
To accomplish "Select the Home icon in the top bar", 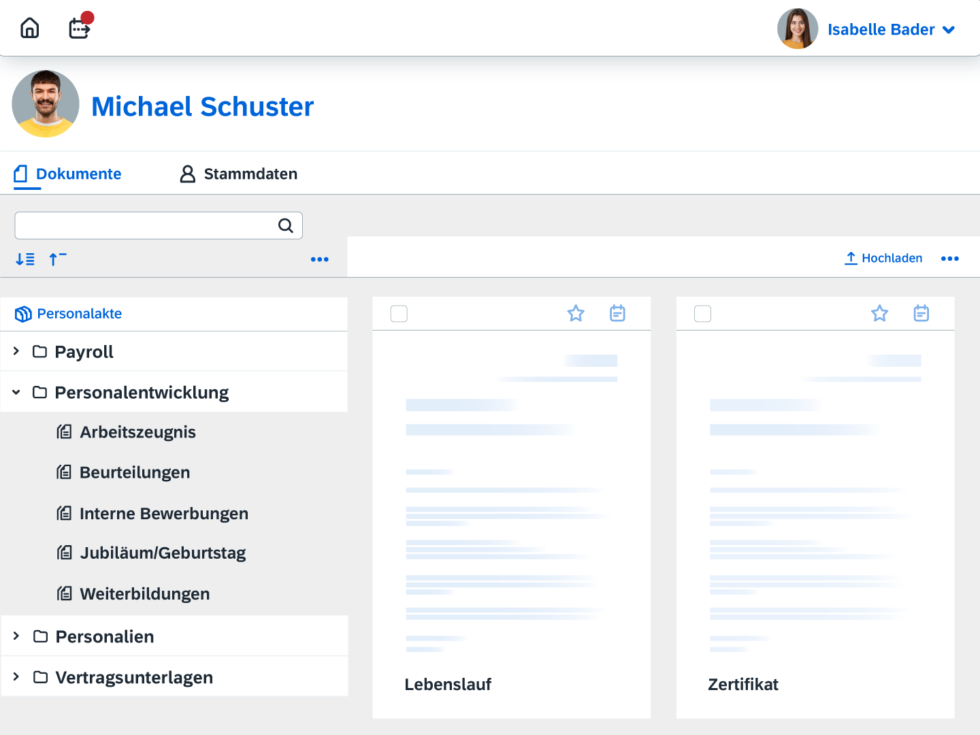I will [29, 27].
